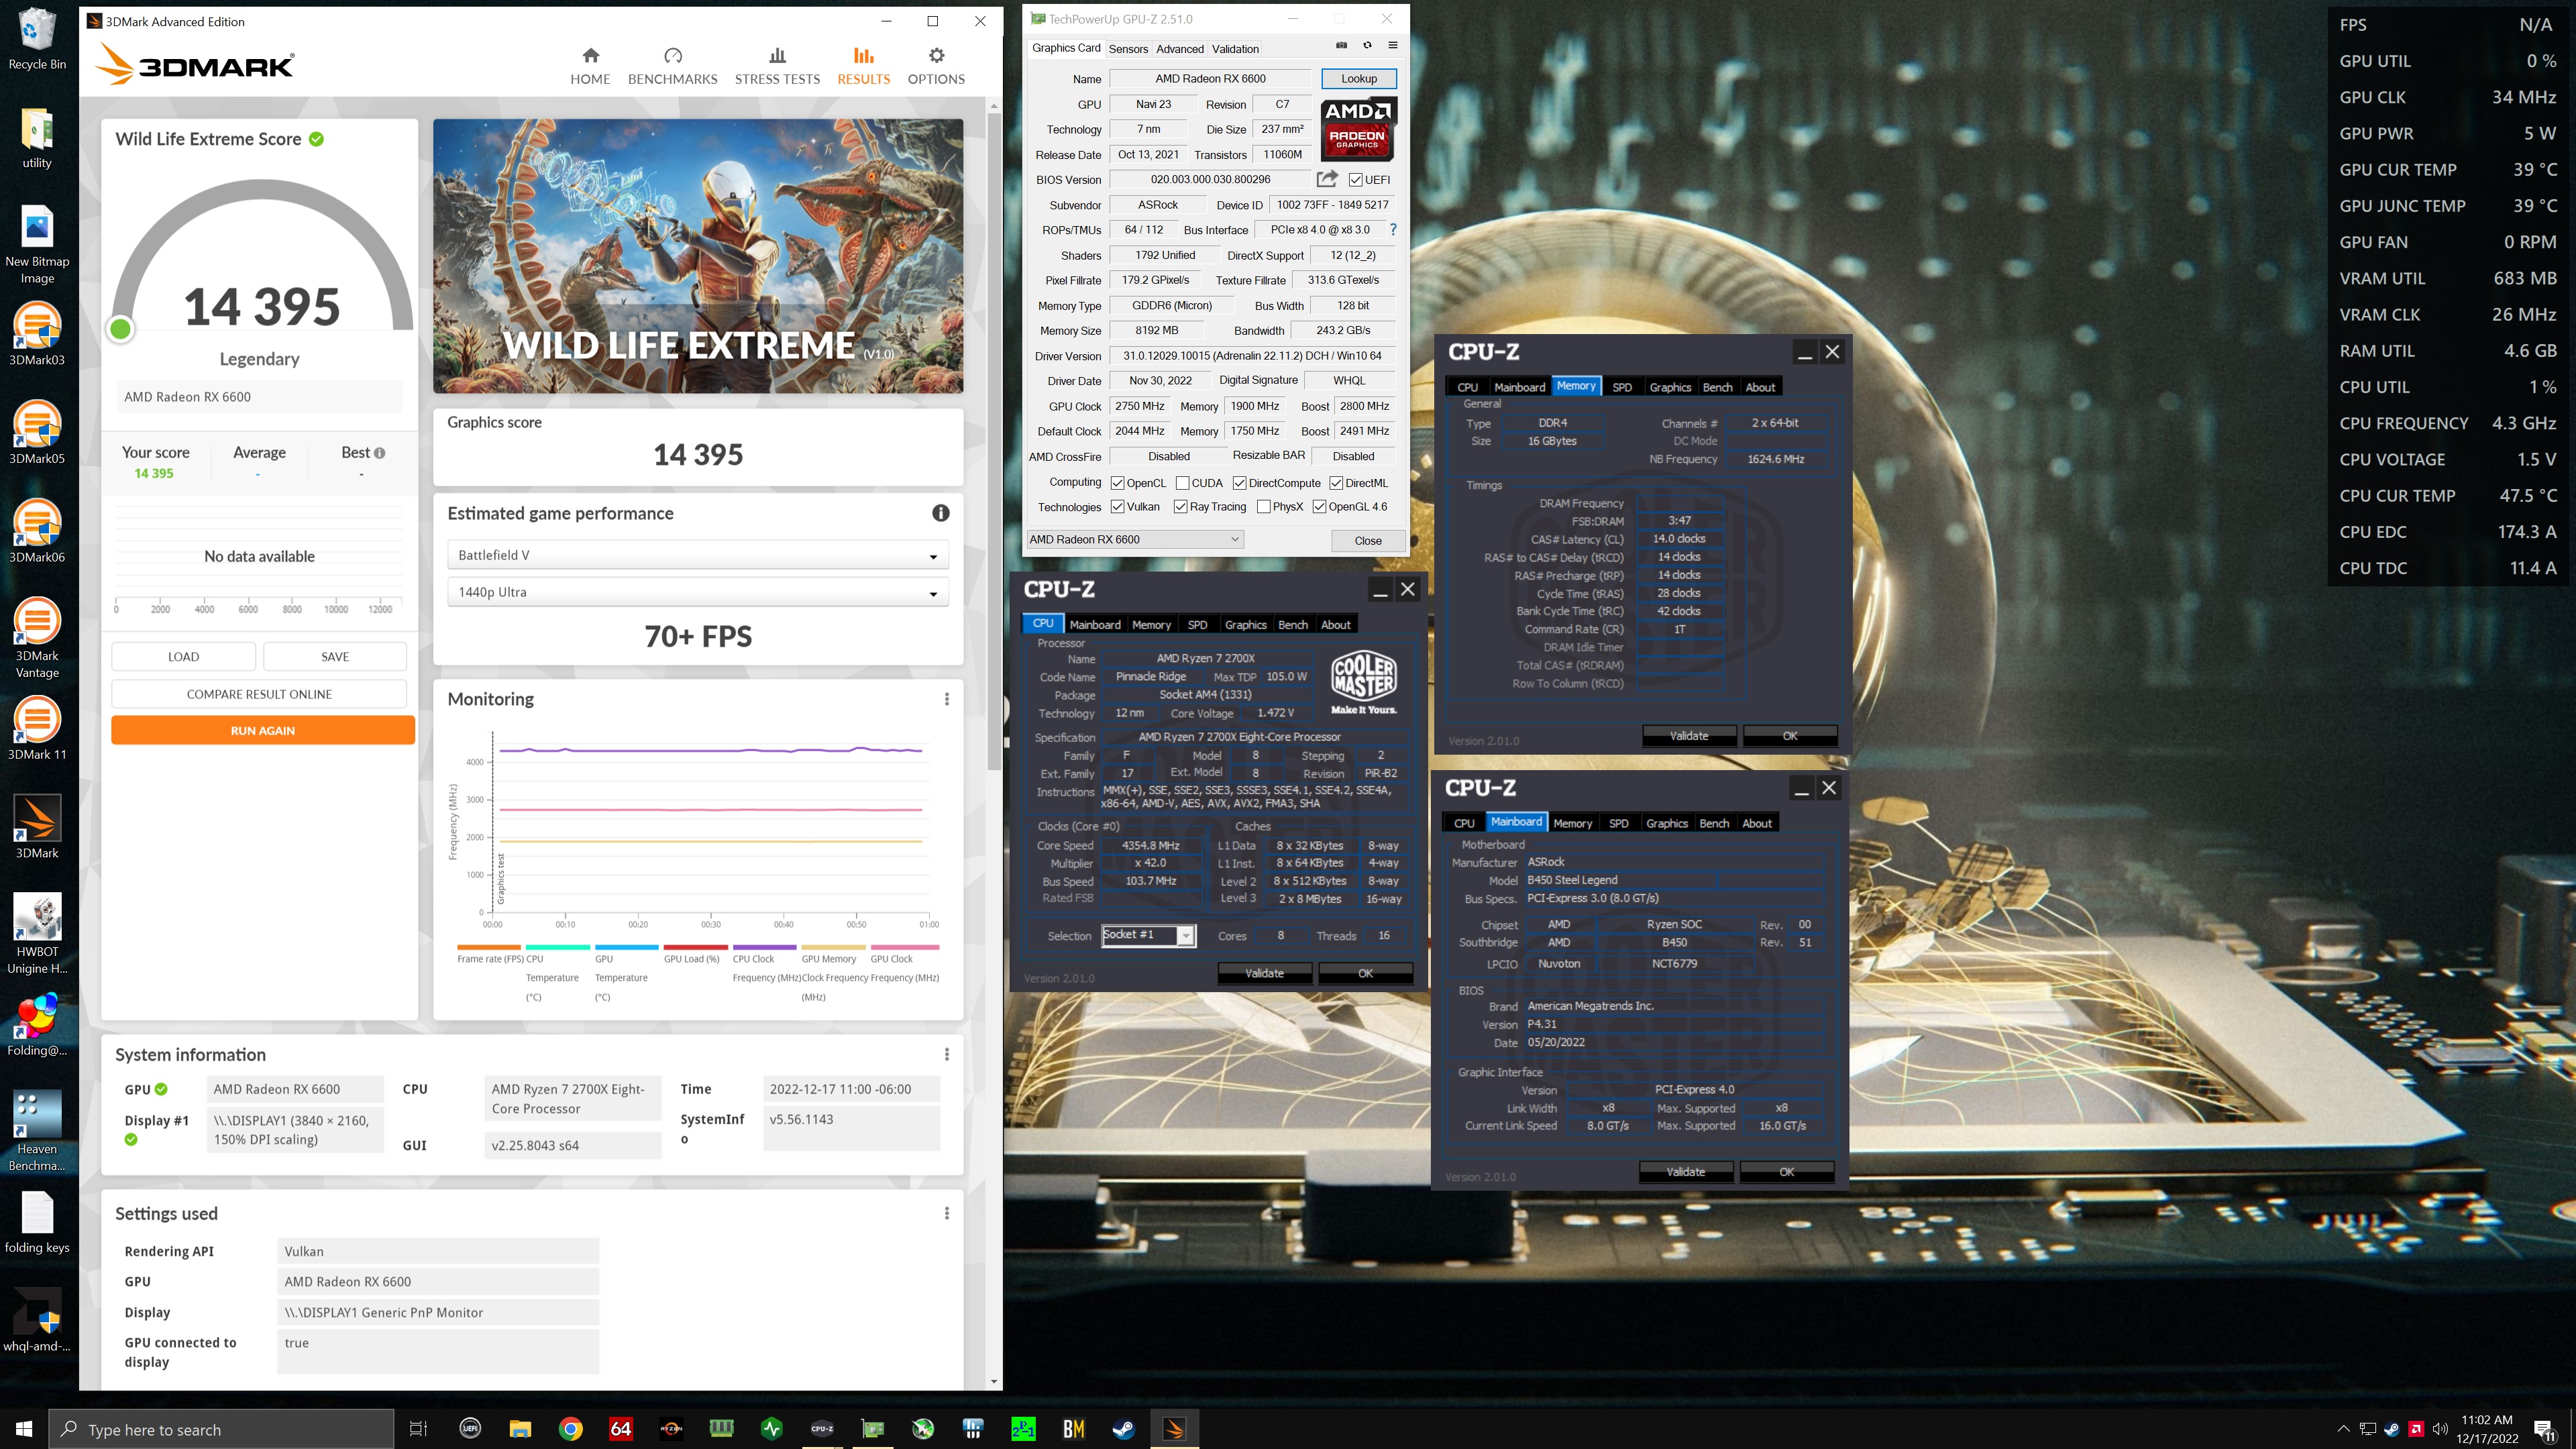Screen dimensions: 2576x1449
Task: Open Monitoring panel three-dot menu
Action: (946, 699)
